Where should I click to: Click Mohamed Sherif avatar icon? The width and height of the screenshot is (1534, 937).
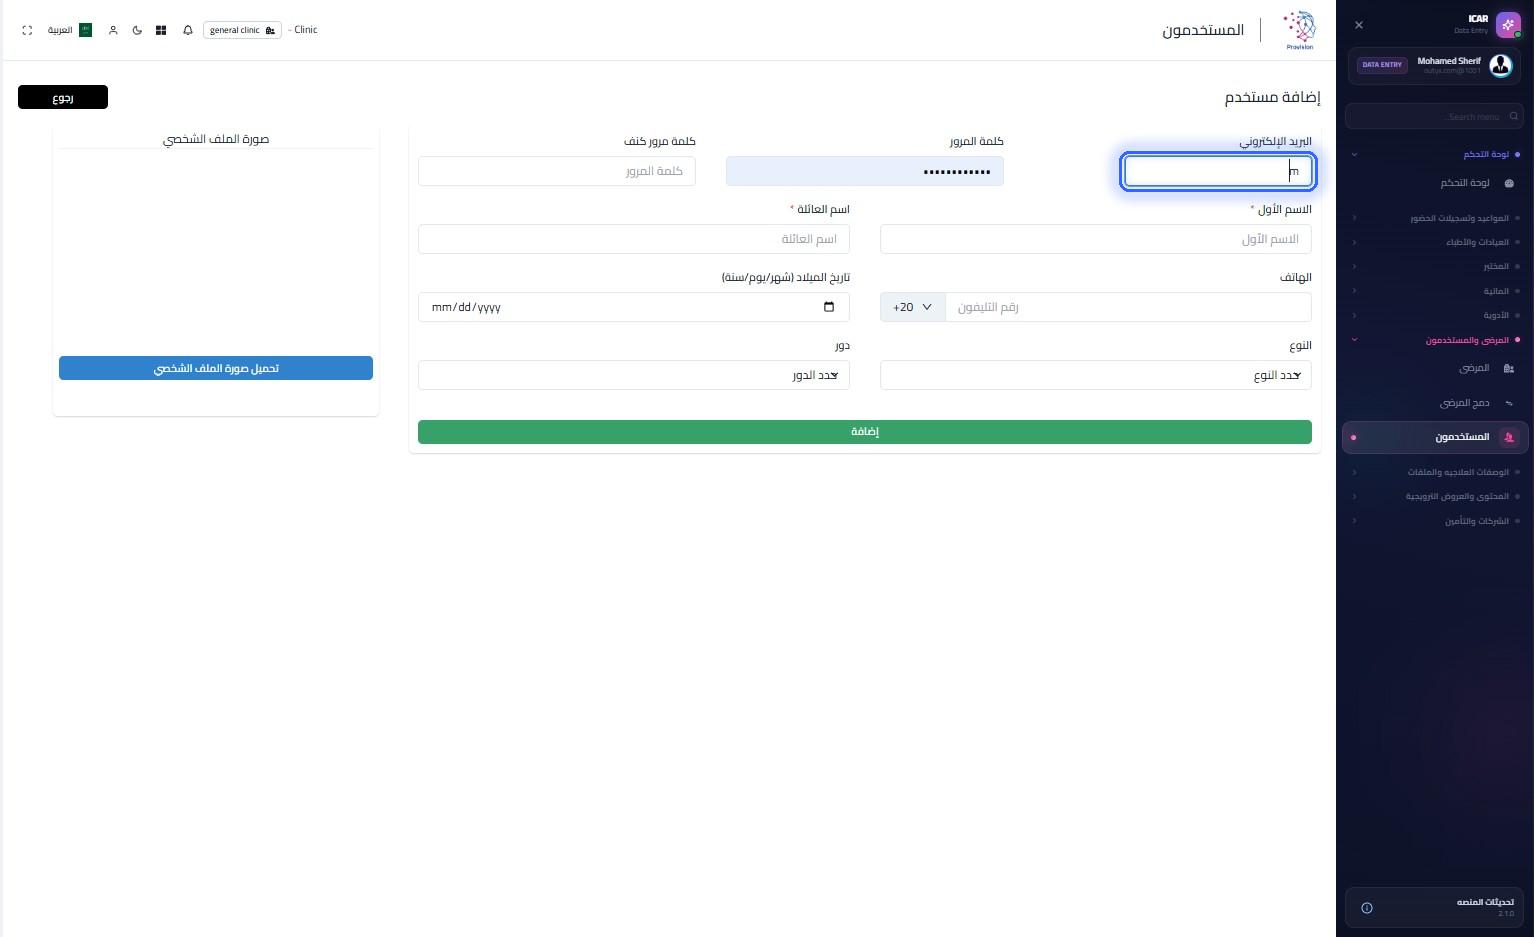click(x=1501, y=65)
